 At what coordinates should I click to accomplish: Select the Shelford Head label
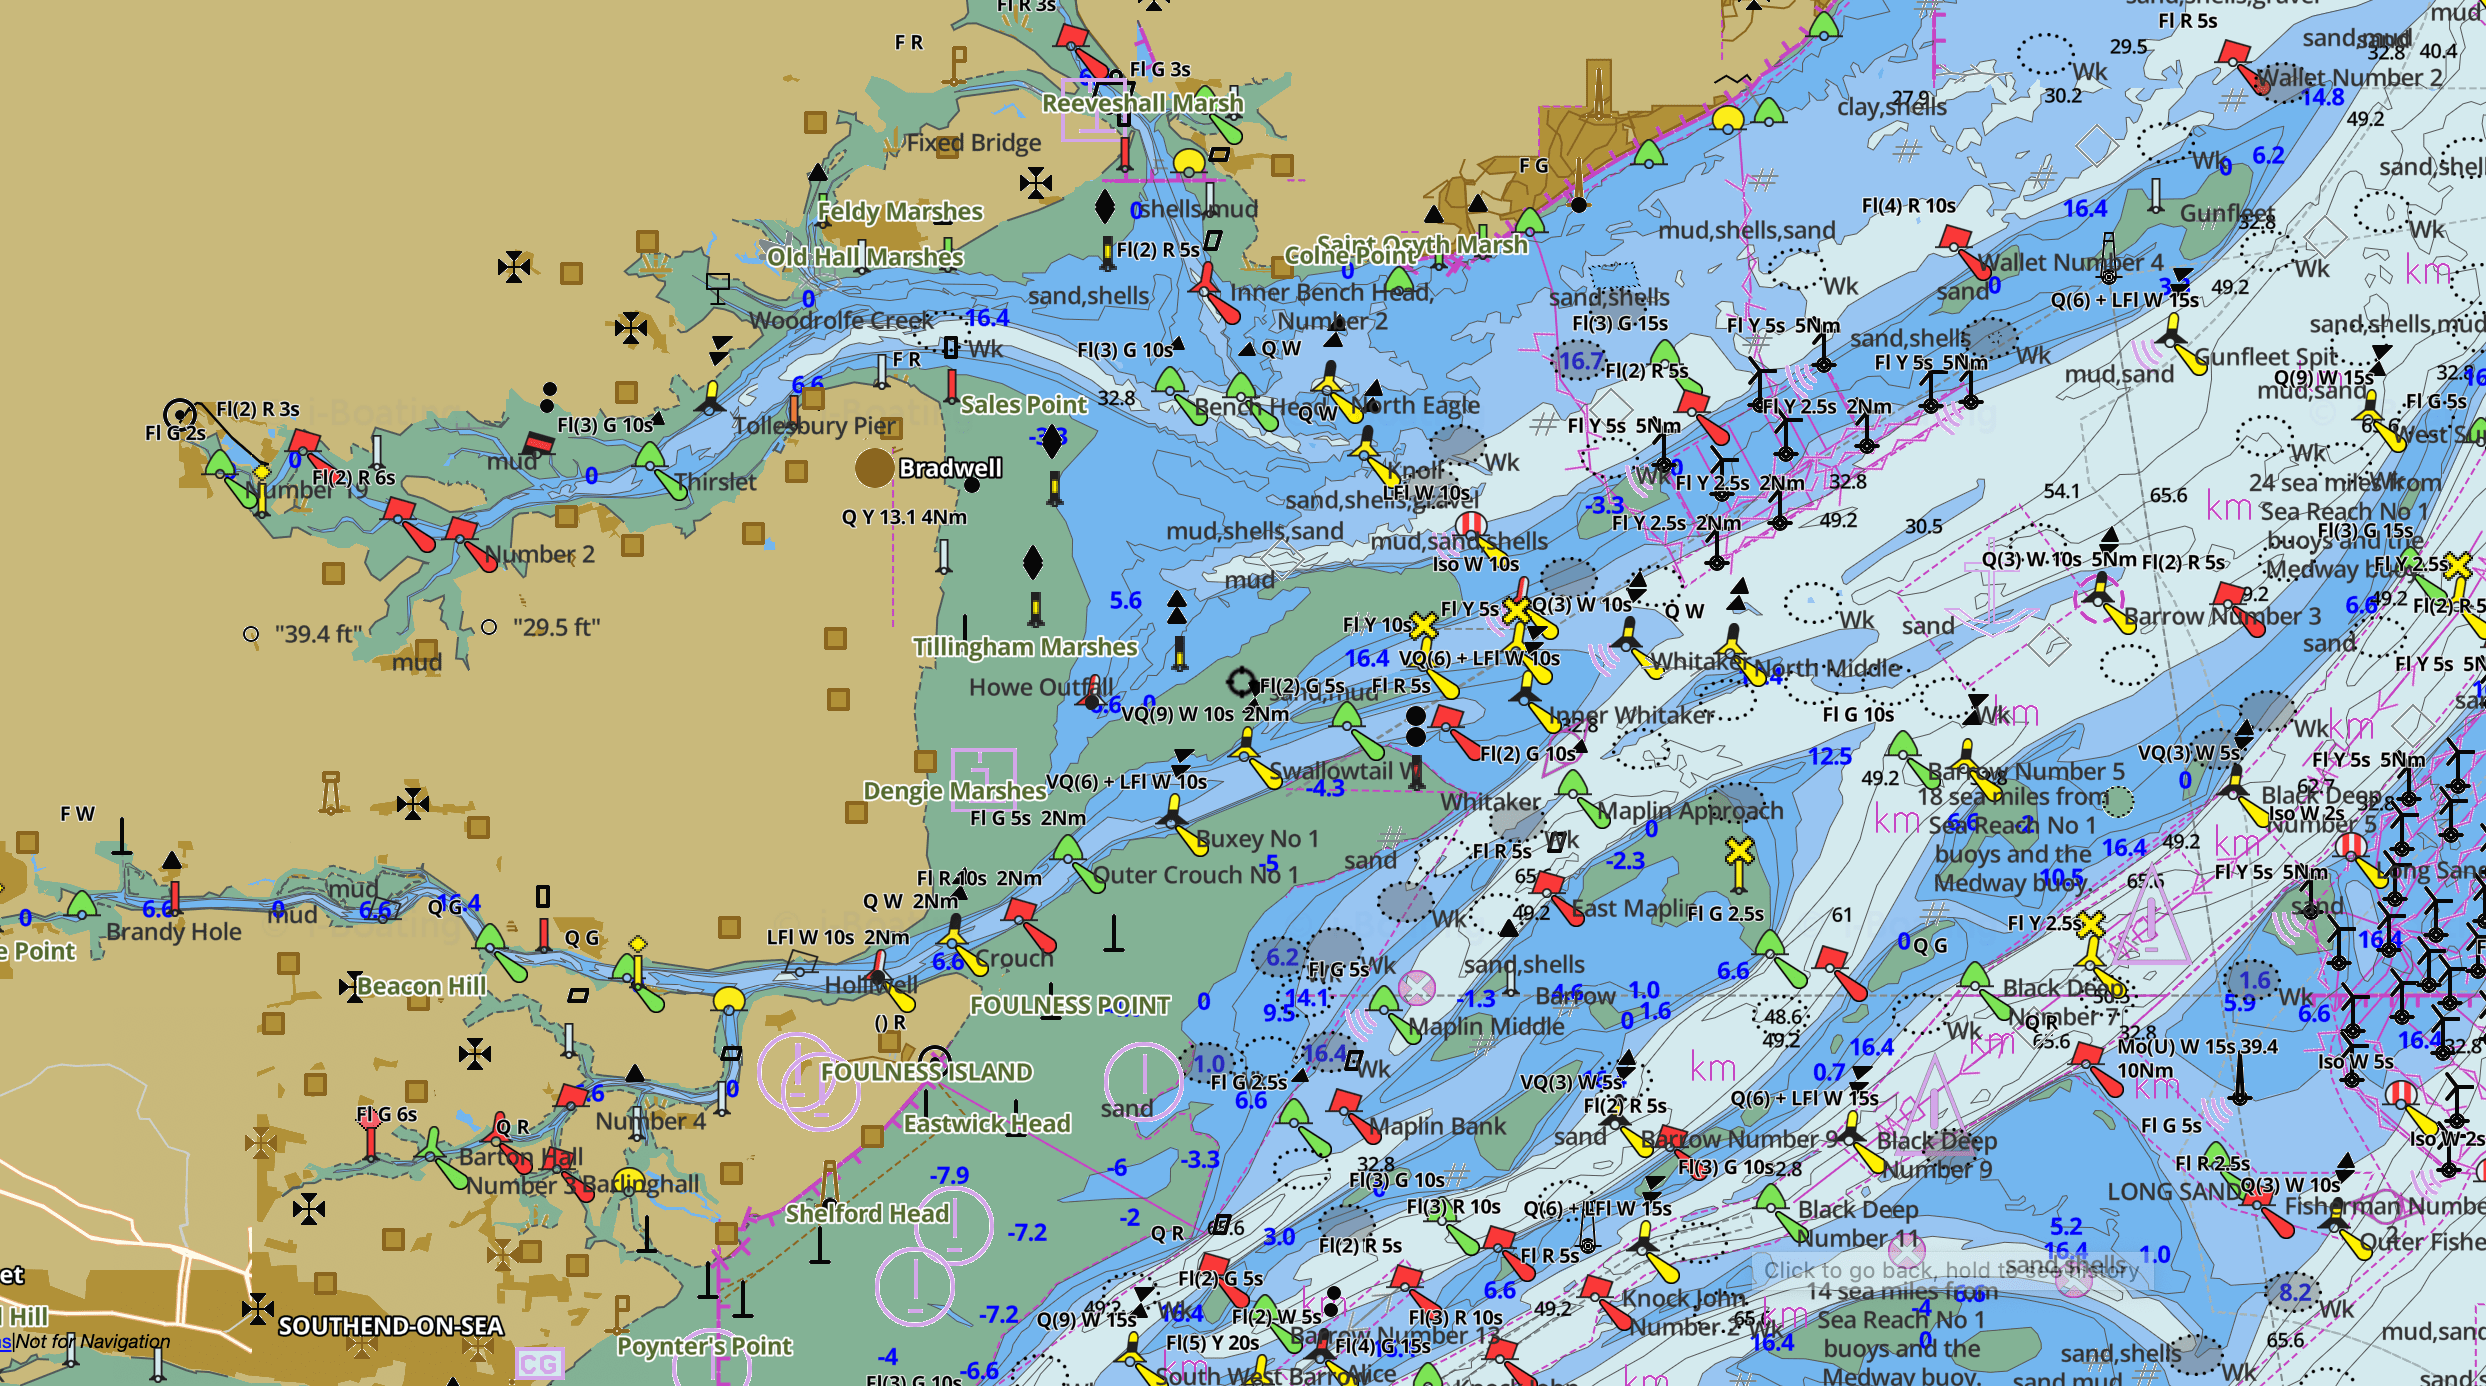[x=866, y=1213]
